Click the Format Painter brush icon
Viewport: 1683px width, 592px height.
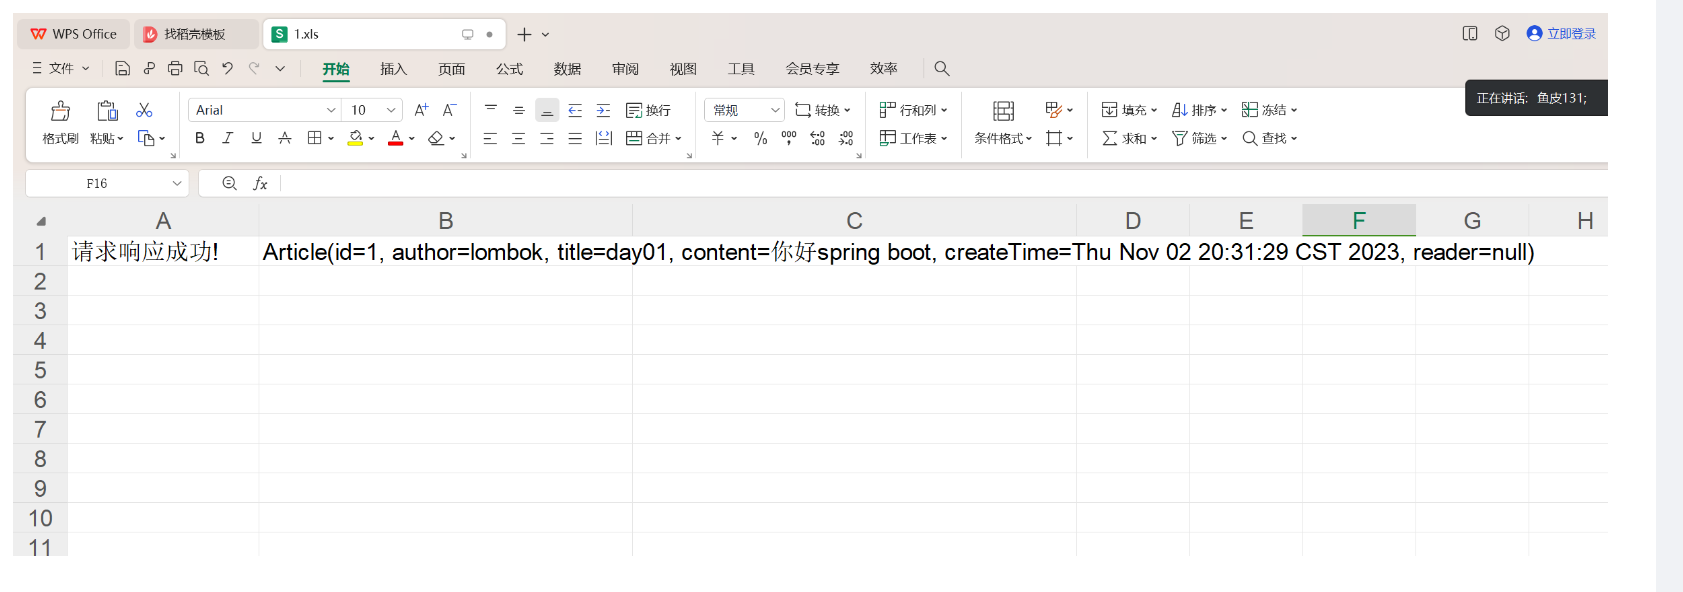click(60, 111)
